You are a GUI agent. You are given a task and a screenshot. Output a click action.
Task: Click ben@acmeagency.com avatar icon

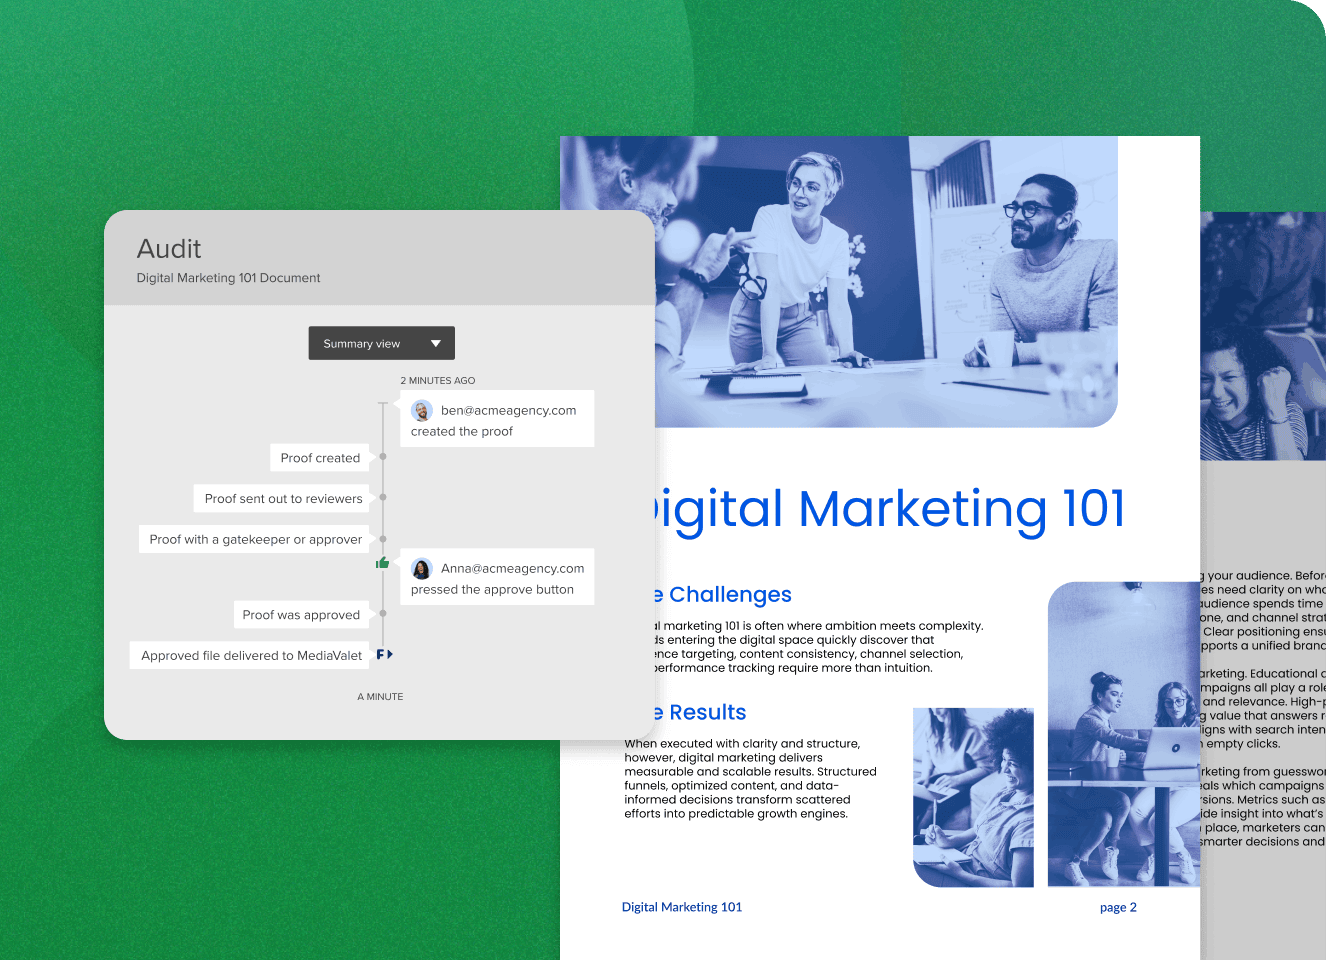pos(422,411)
